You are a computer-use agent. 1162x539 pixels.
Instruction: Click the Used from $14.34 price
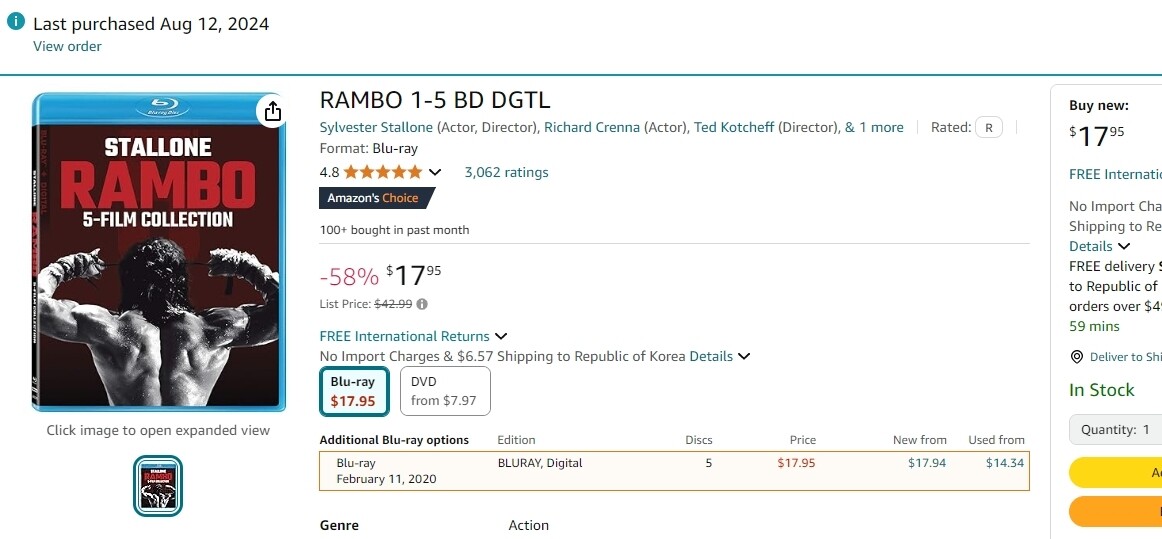click(1004, 463)
